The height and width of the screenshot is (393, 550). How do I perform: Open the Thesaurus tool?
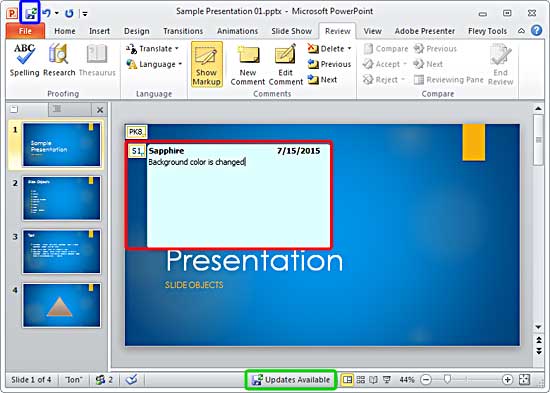coord(97,60)
